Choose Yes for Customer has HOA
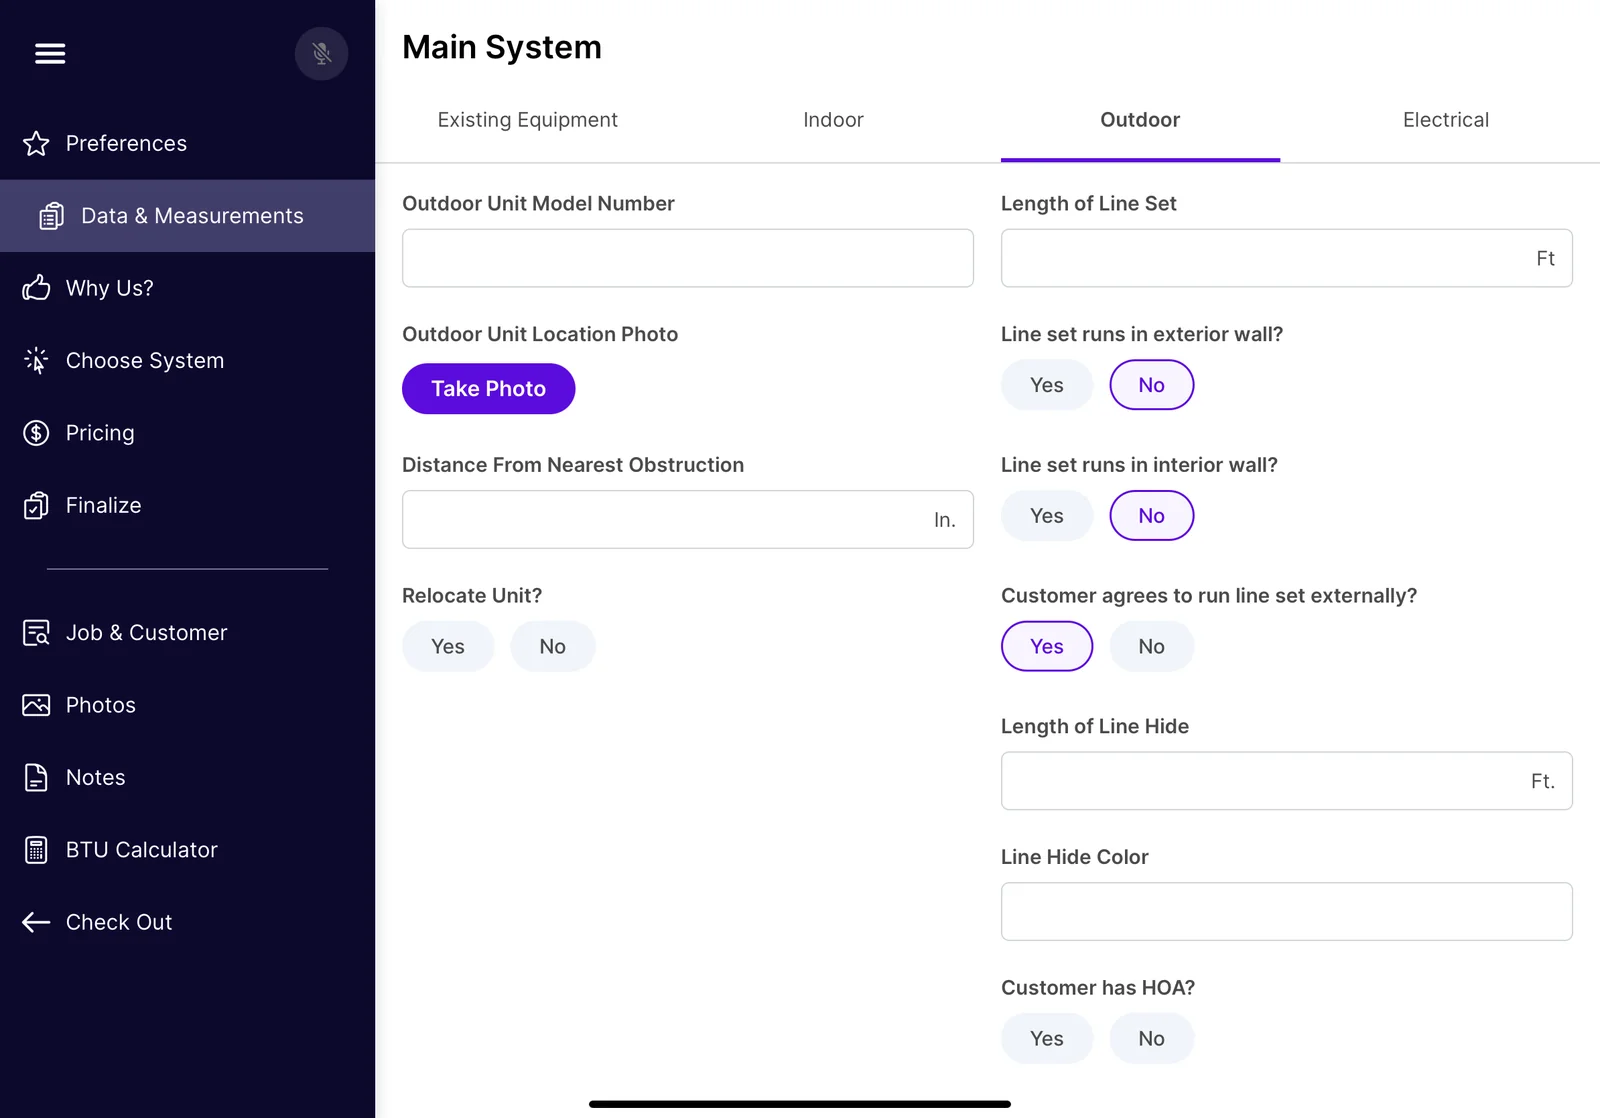Screen dimensions: 1600x1118 pyautogui.click(x=1047, y=1038)
